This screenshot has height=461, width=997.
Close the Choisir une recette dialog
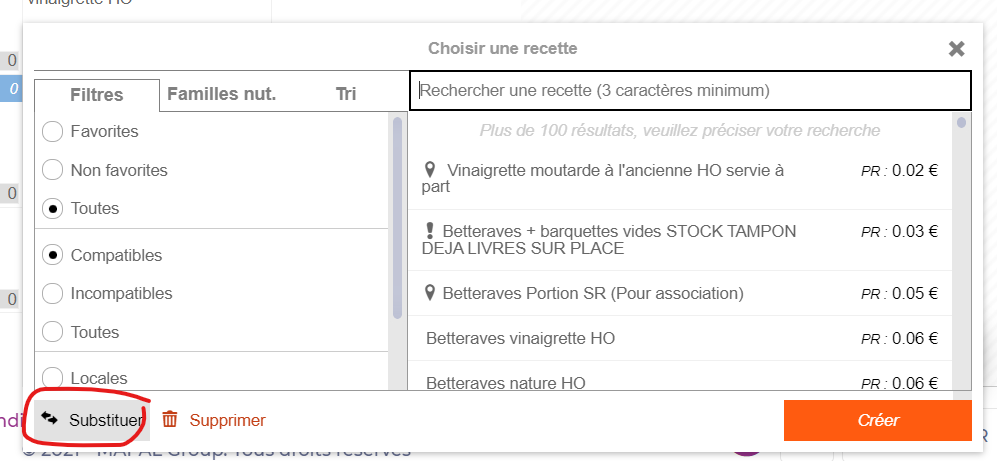(957, 48)
